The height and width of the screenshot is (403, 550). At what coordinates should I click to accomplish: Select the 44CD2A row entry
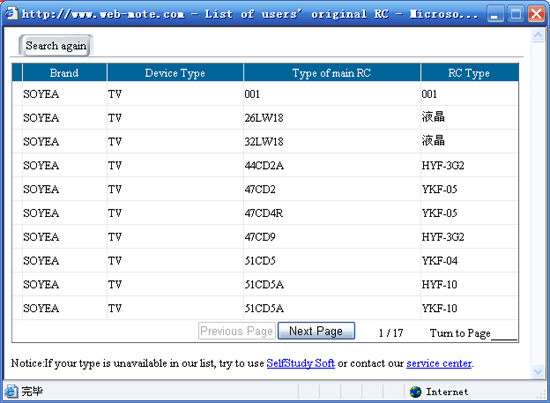(264, 165)
